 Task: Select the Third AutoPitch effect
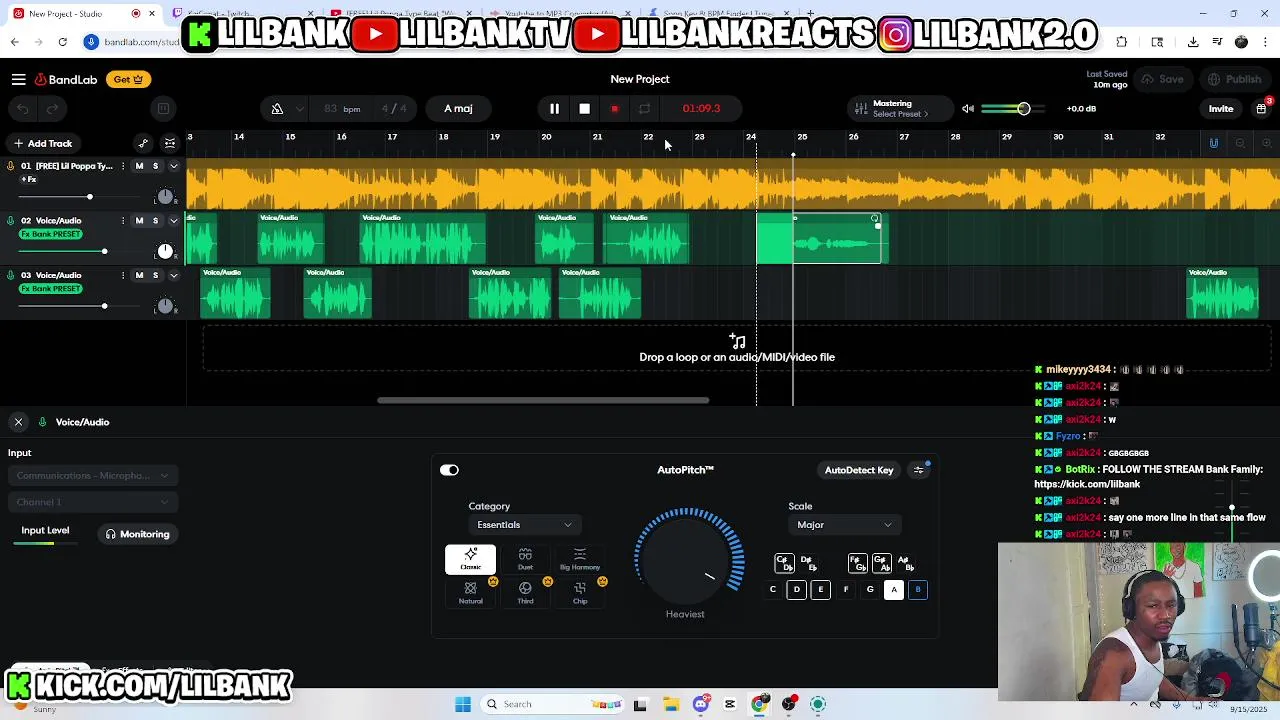click(x=525, y=593)
